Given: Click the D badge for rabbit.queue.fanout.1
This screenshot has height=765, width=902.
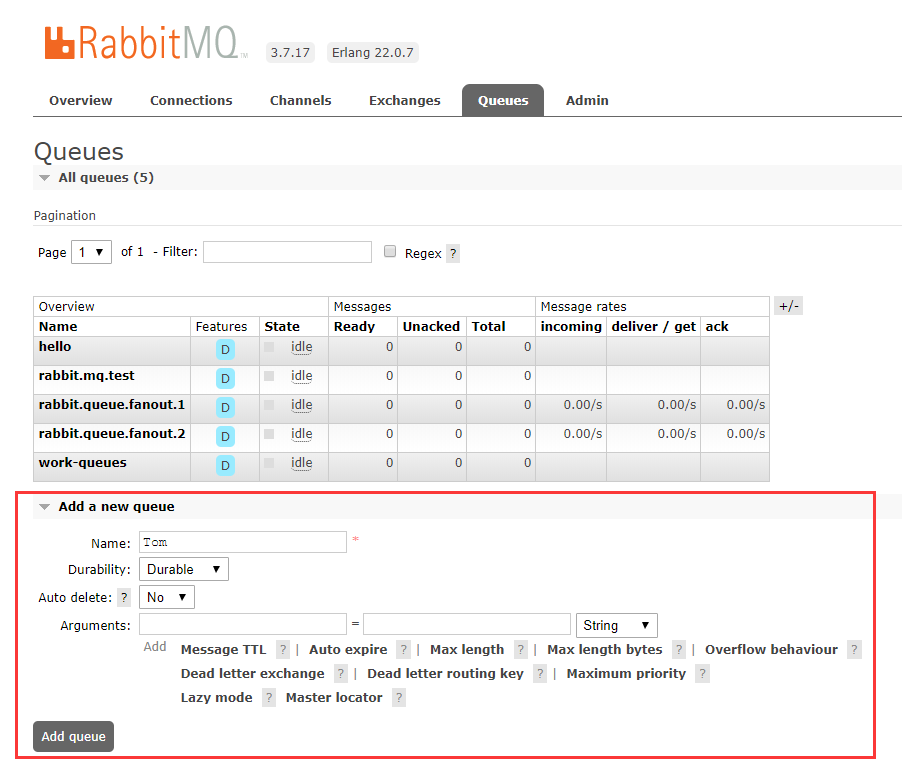Looking at the screenshot, I should click(x=224, y=407).
